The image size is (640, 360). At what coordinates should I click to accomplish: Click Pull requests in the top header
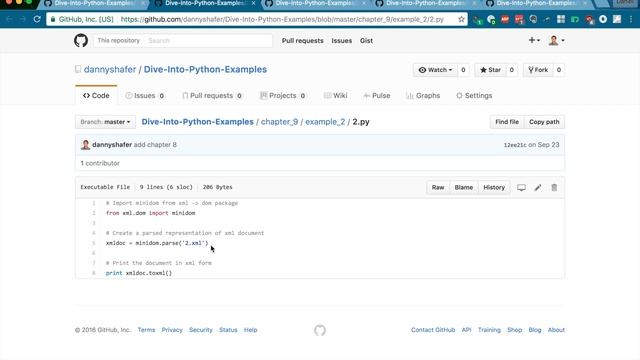pos(302,40)
